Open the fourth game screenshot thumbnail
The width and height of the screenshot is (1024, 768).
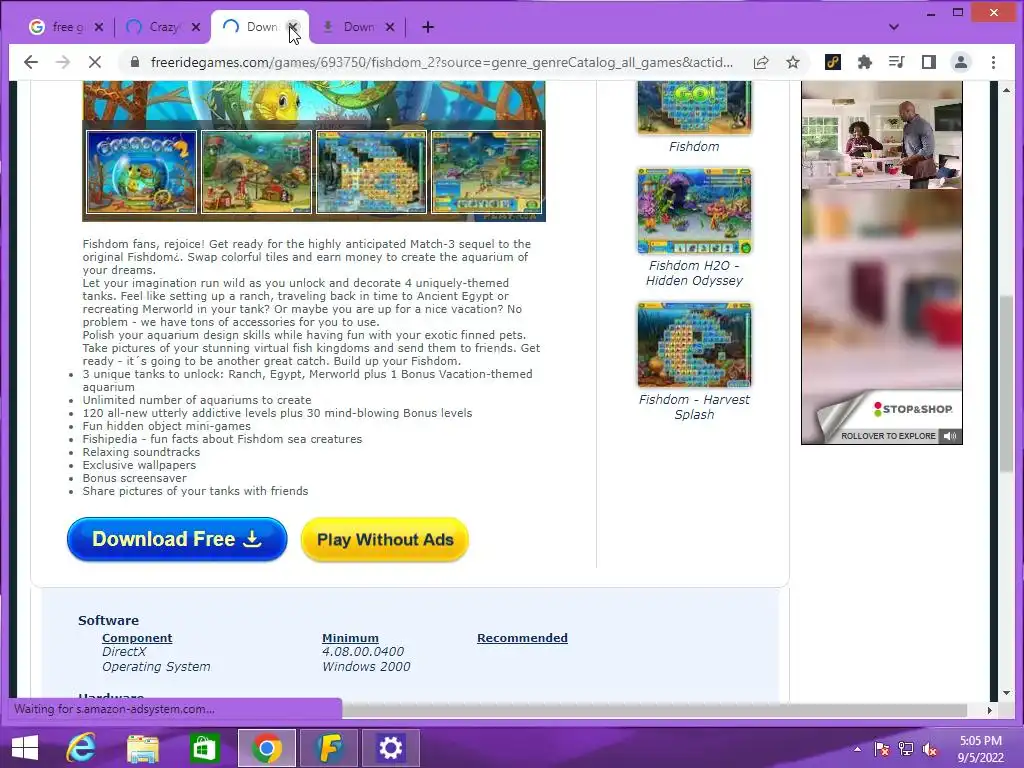point(486,172)
